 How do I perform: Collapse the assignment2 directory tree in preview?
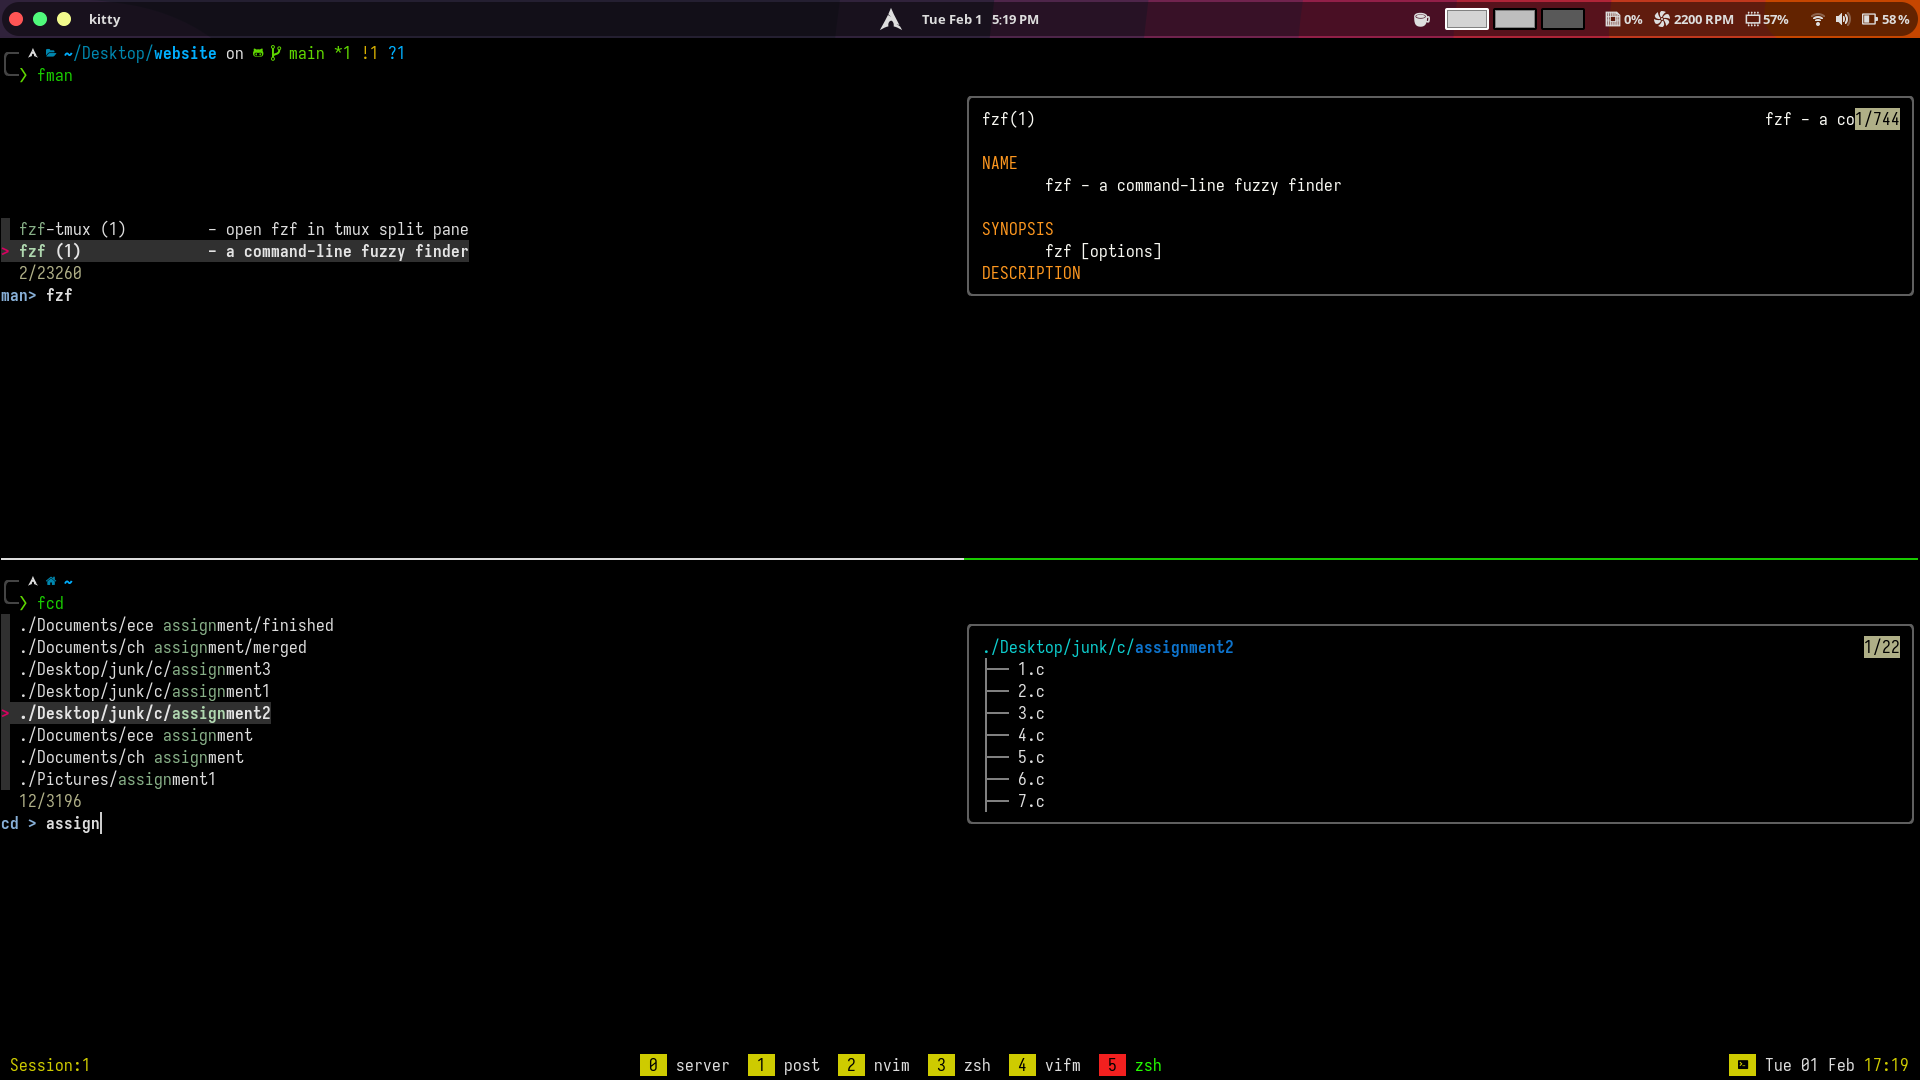tap(1108, 647)
